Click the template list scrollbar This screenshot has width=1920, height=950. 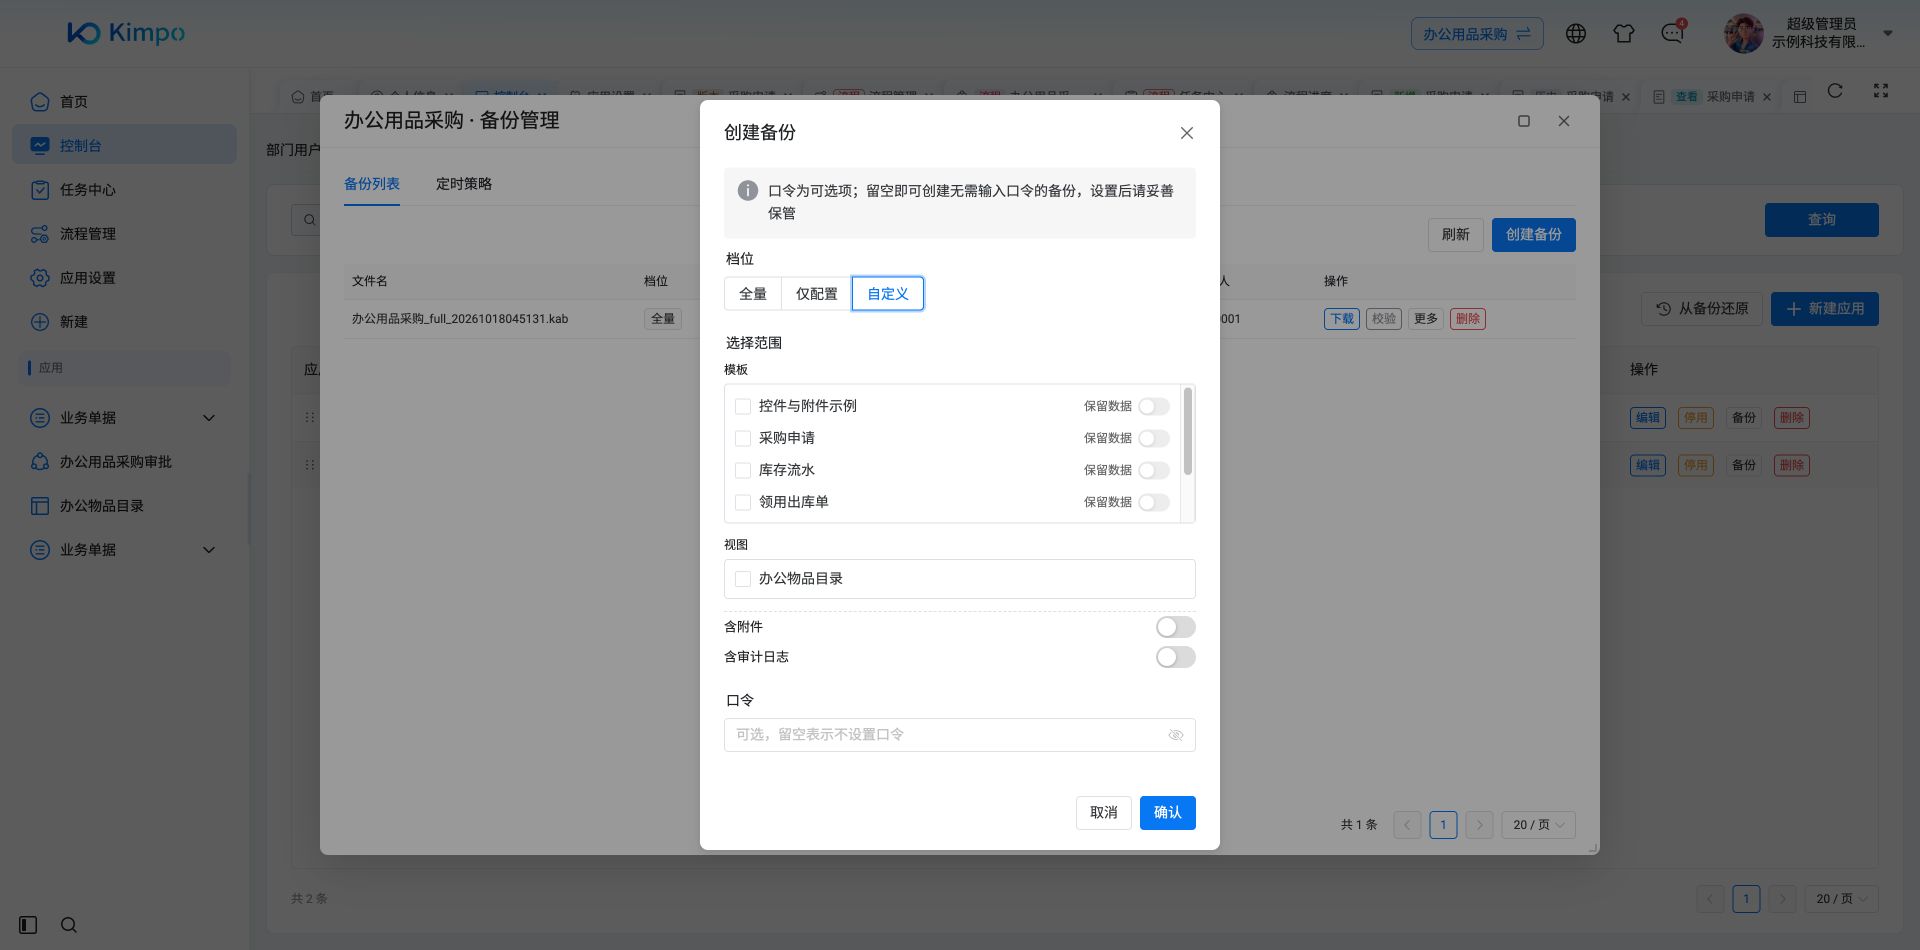1188,431
